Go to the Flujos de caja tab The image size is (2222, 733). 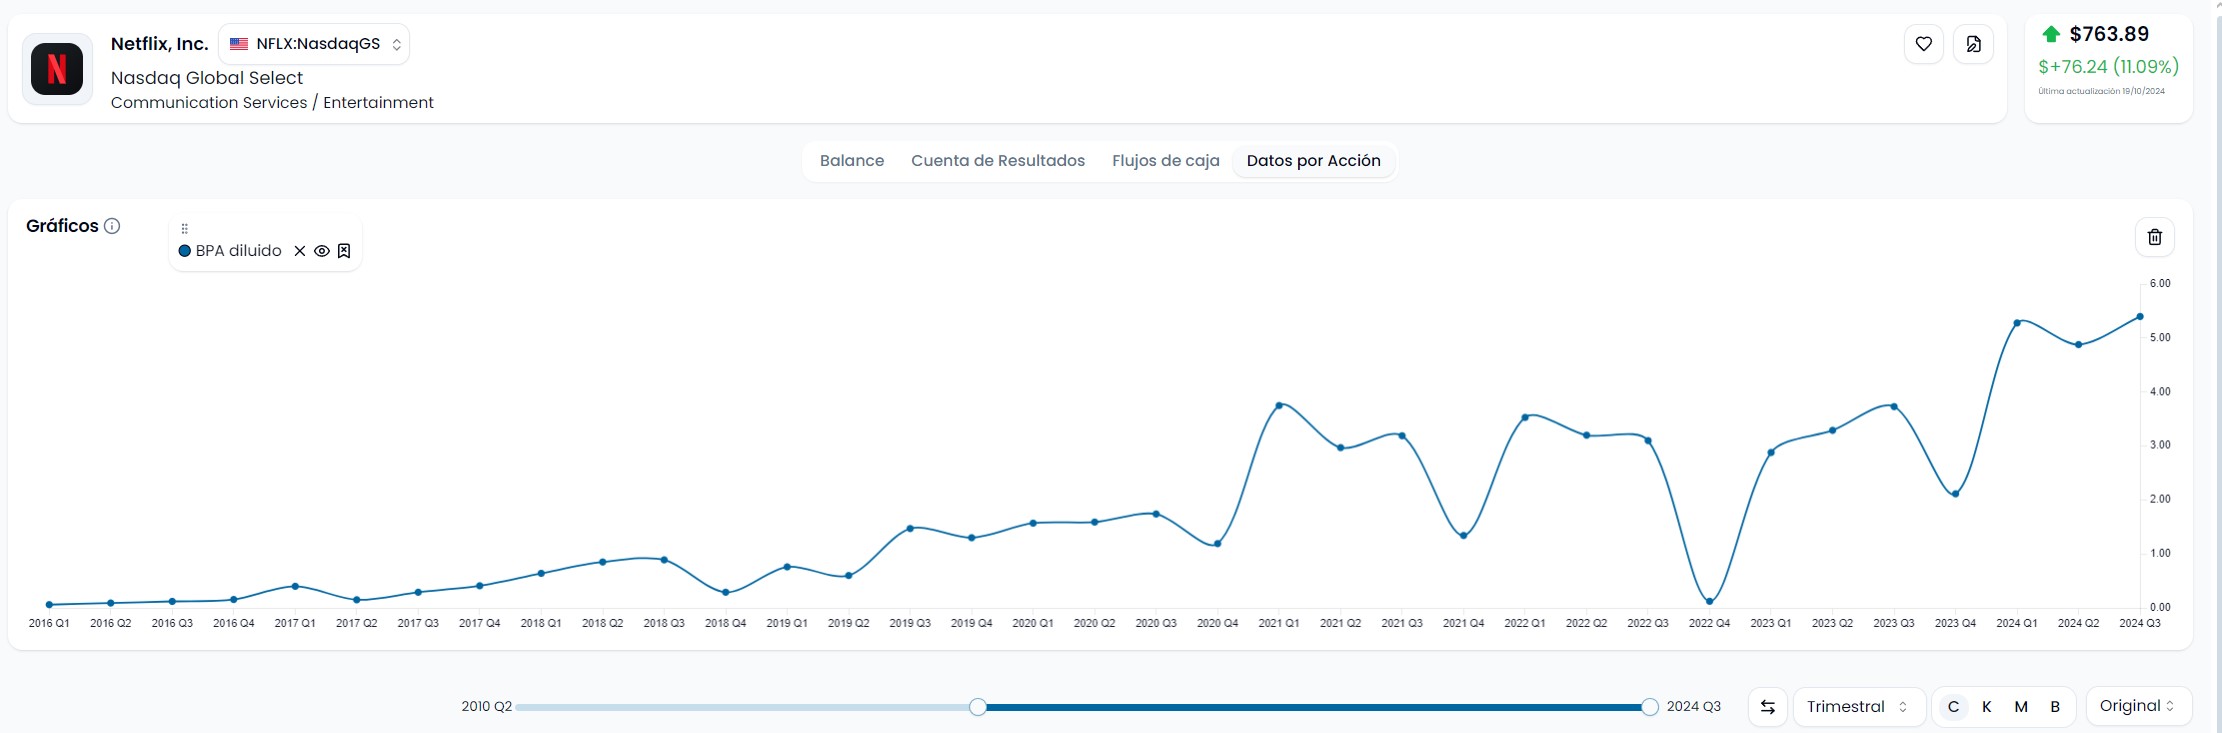(1165, 161)
